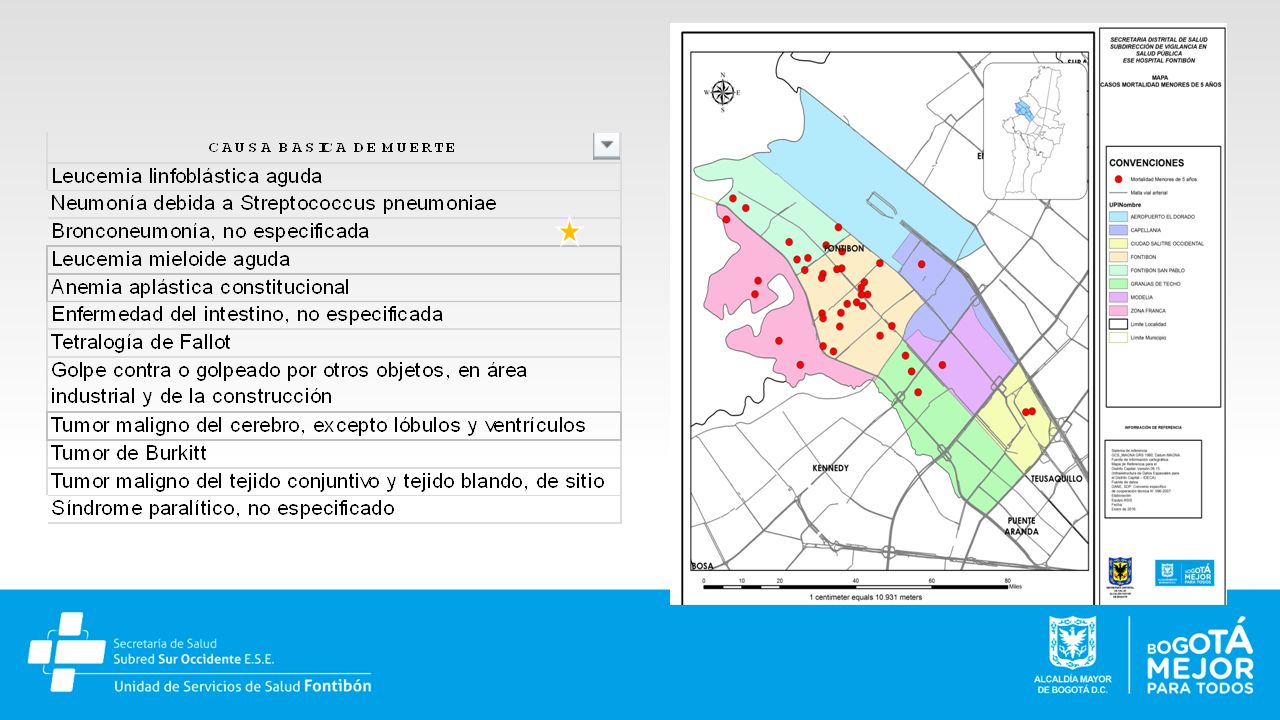This screenshot has height=720, width=1280.
Task: Select the Tumor maligno del cerebro row
Action: pos(334,426)
